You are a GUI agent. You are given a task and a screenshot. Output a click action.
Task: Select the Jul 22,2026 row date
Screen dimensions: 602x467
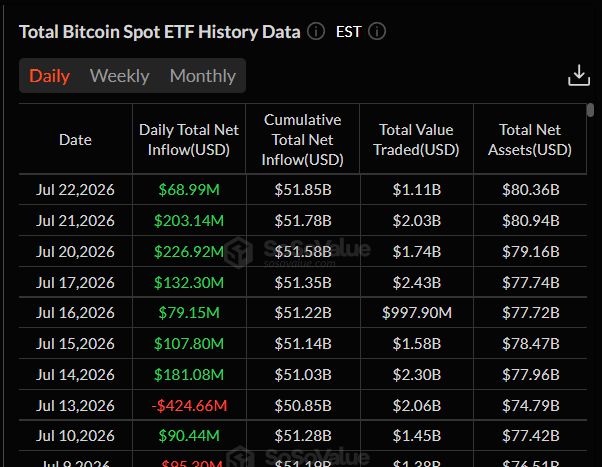(75, 190)
